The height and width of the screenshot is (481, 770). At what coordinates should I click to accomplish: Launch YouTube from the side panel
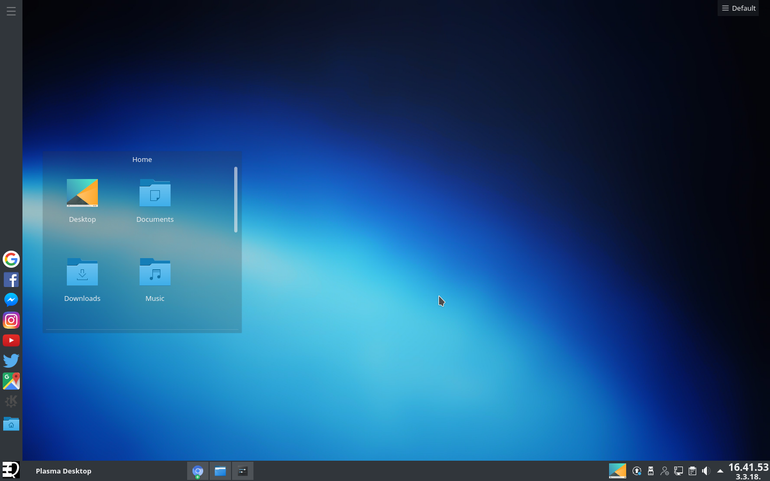(11, 340)
